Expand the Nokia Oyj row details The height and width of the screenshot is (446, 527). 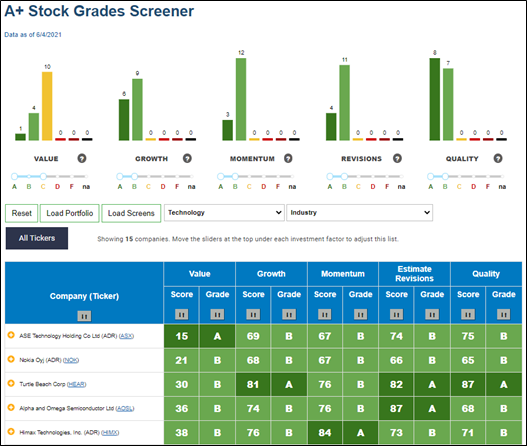pyautogui.click(x=11, y=359)
